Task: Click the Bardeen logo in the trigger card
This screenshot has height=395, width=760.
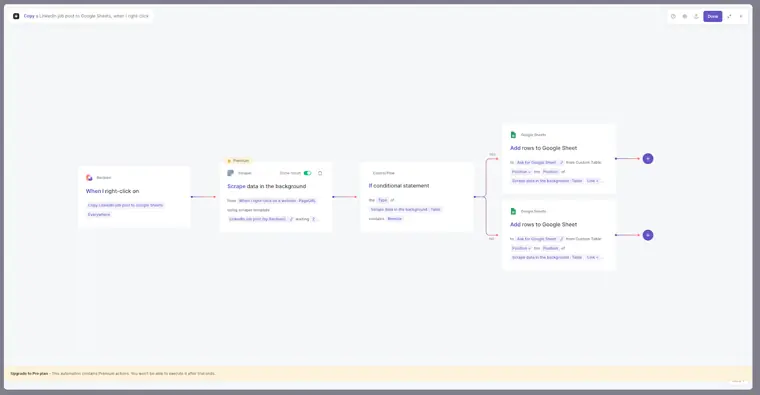Action: (89, 178)
